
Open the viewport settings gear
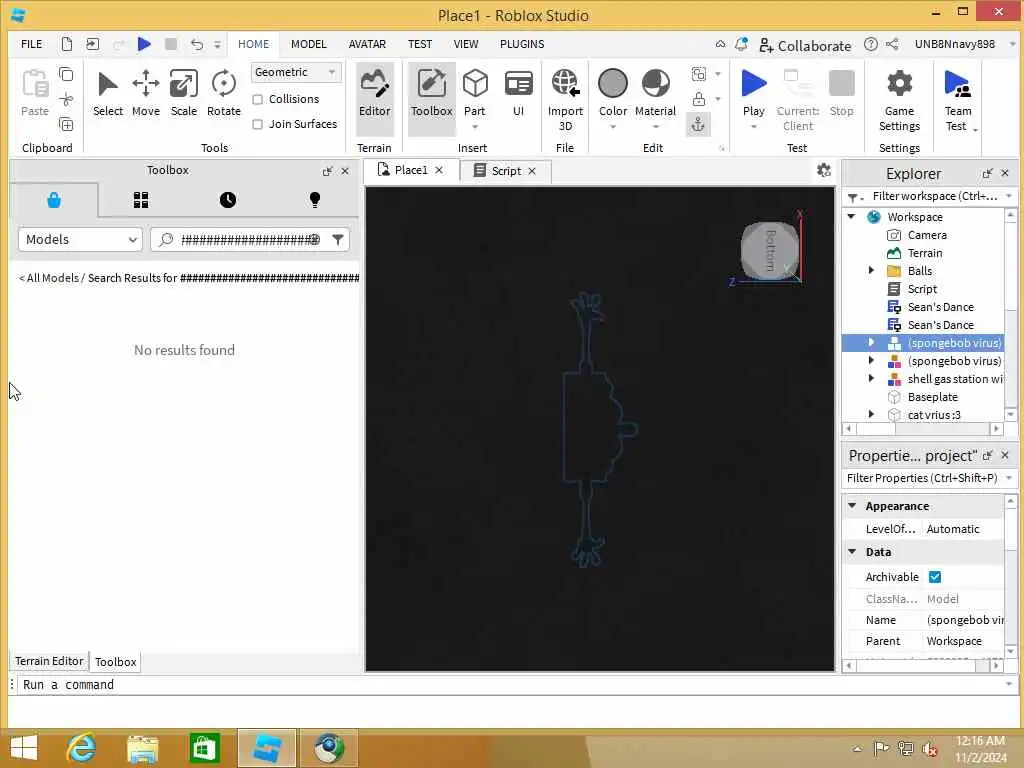pos(824,170)
